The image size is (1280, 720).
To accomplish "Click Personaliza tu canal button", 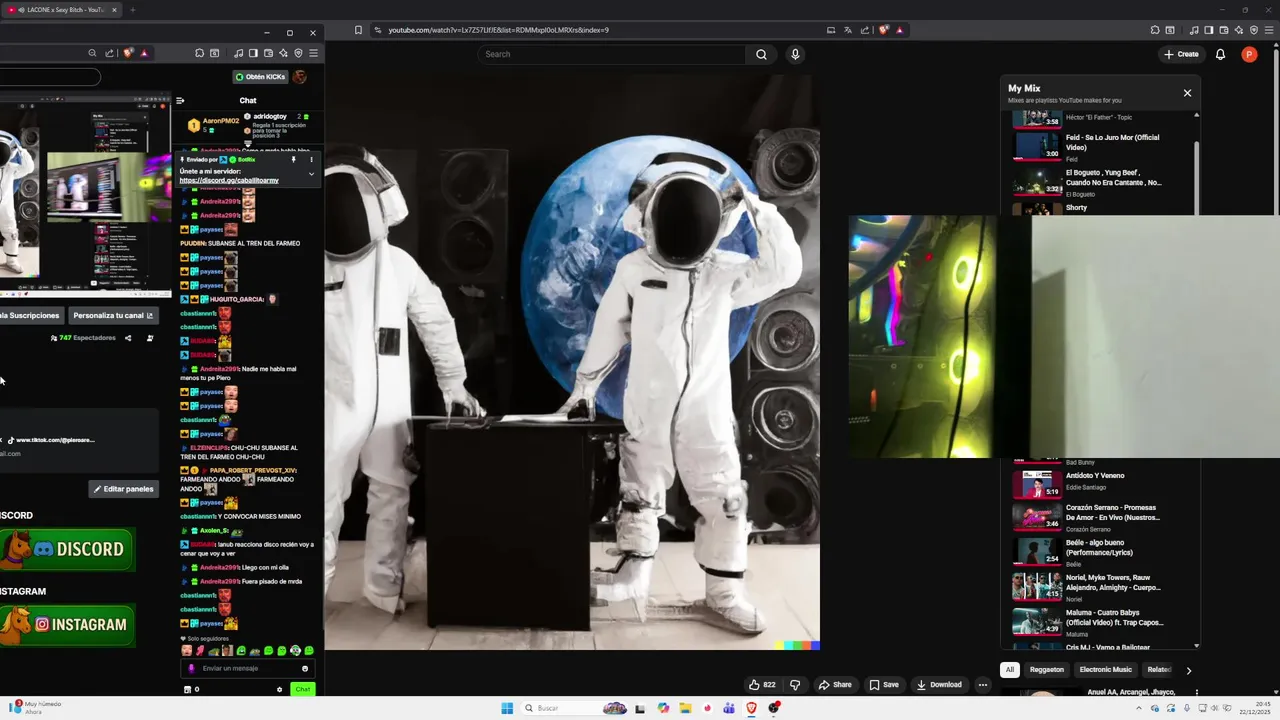I will pos(112,315).
